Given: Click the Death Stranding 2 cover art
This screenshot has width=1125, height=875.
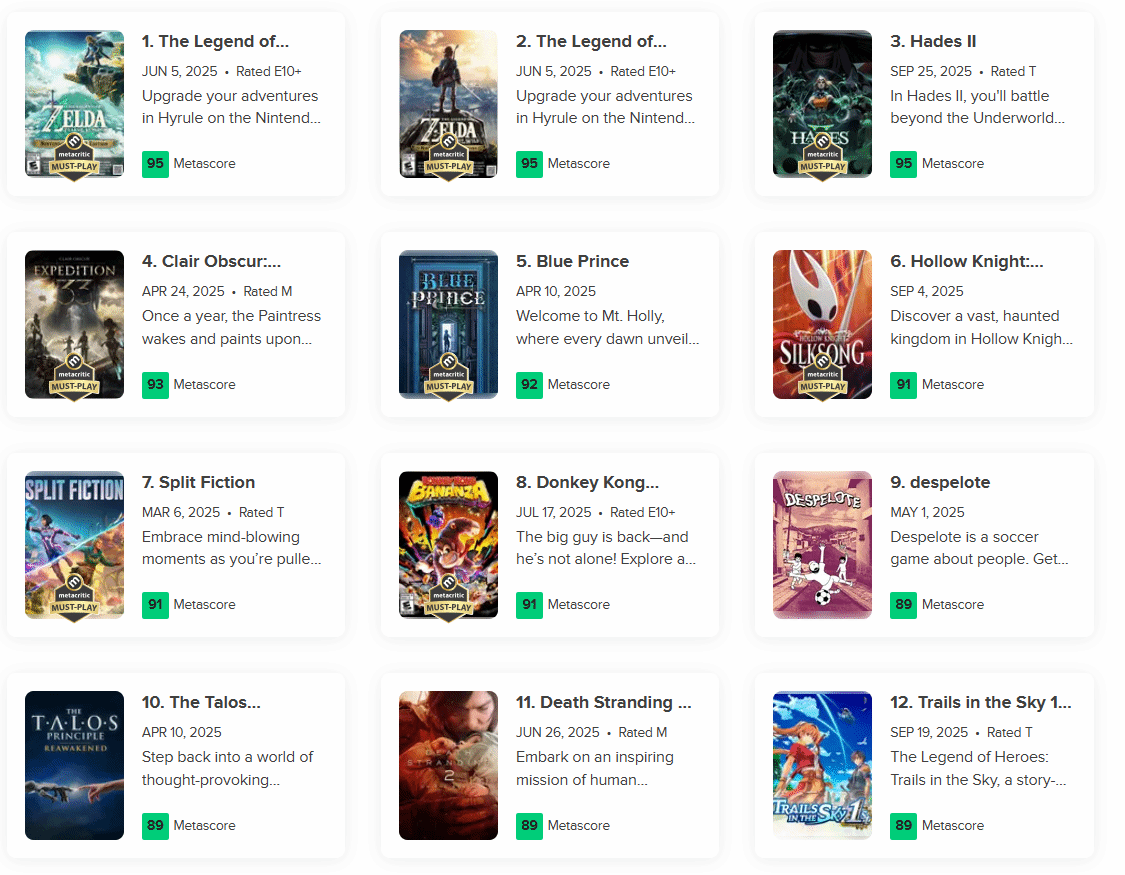Looking at the screenshot, I should pyautogui.click(x=448, y=765).
